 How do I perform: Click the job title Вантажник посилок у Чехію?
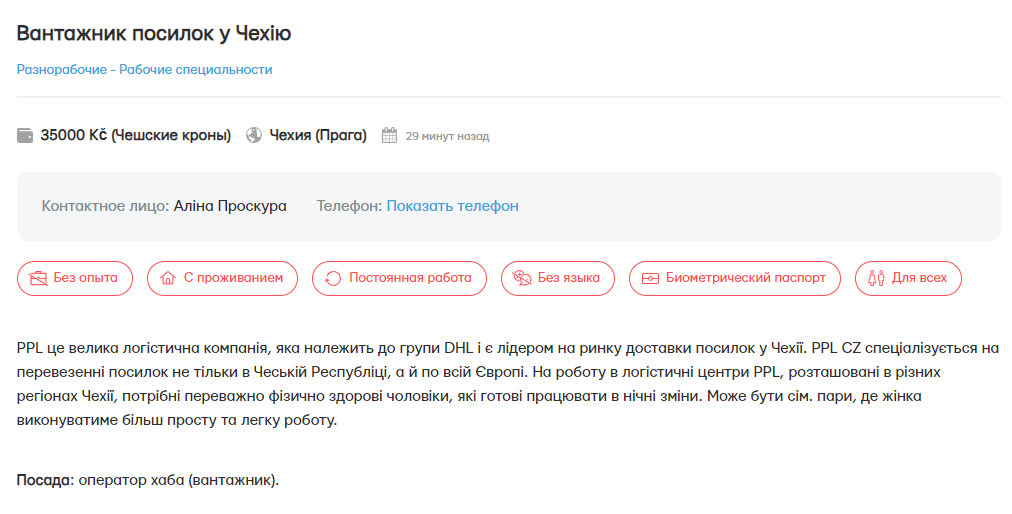tap(154, 33)
